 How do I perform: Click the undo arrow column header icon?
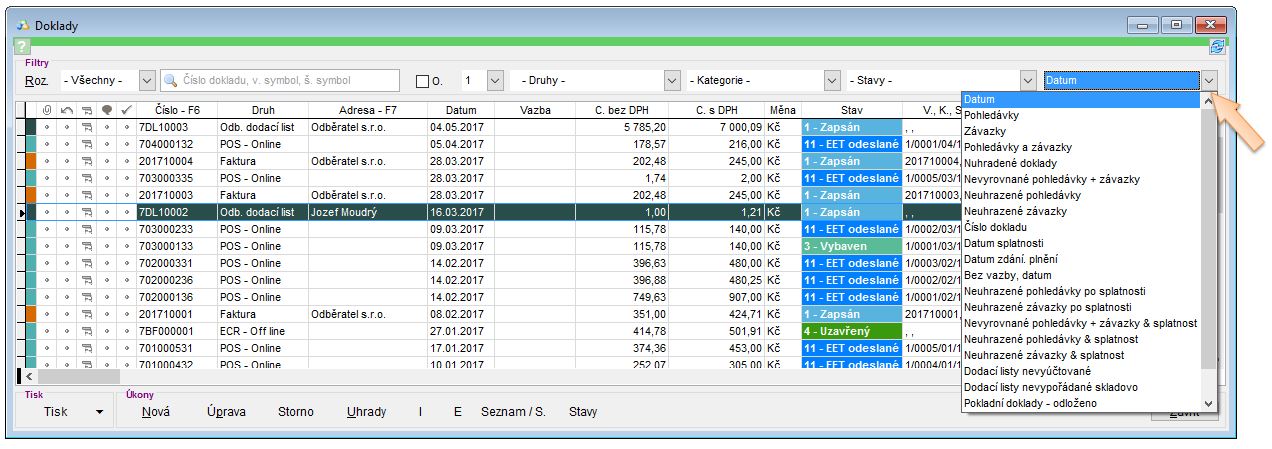tap(66, 110)
